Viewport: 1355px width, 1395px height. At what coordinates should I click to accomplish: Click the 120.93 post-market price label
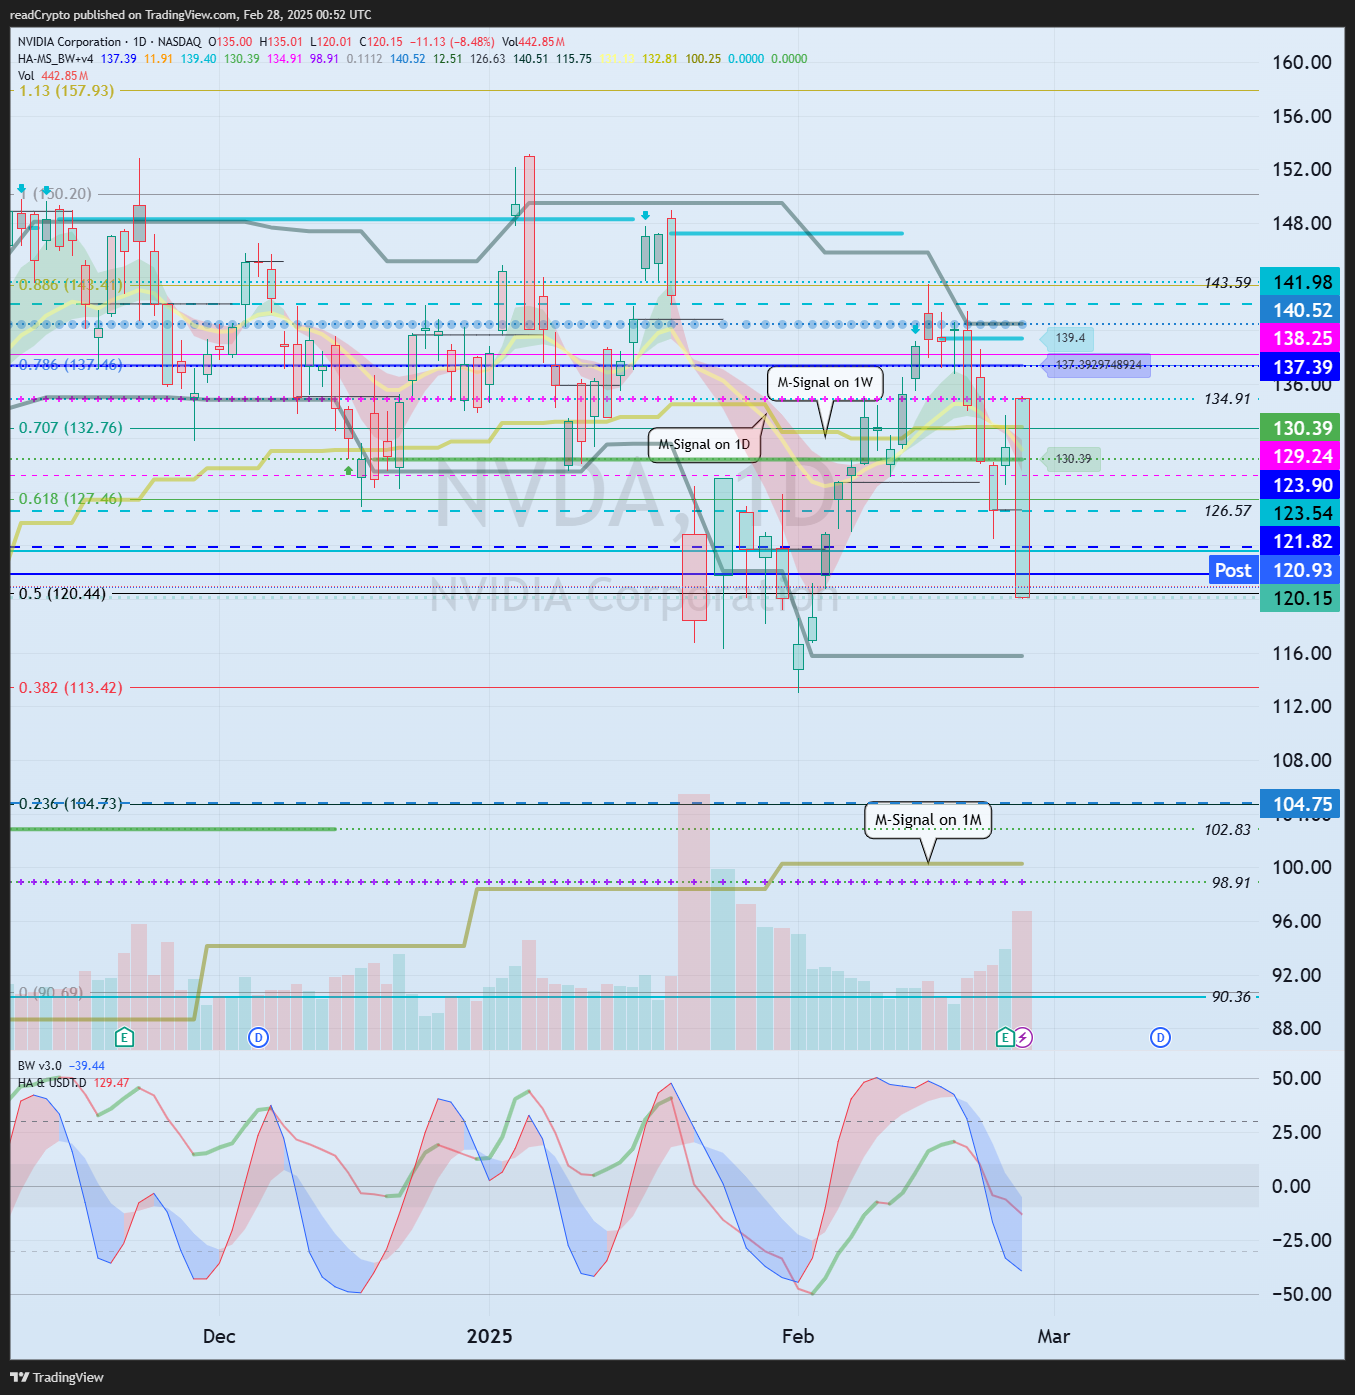1300,570
